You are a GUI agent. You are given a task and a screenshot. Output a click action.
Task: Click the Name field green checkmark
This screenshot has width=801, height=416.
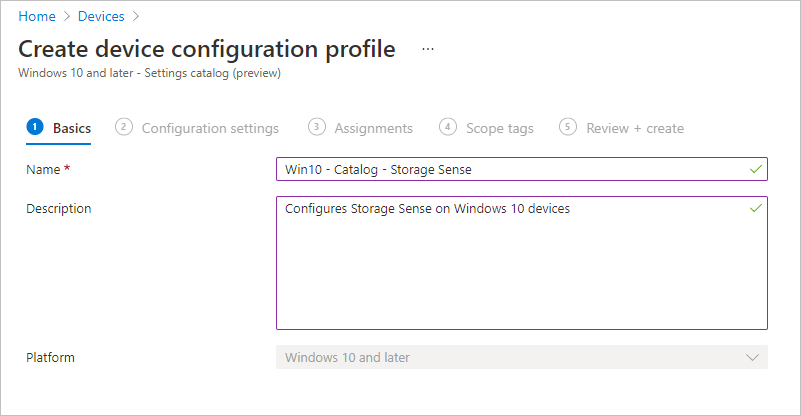pos(756,169)
